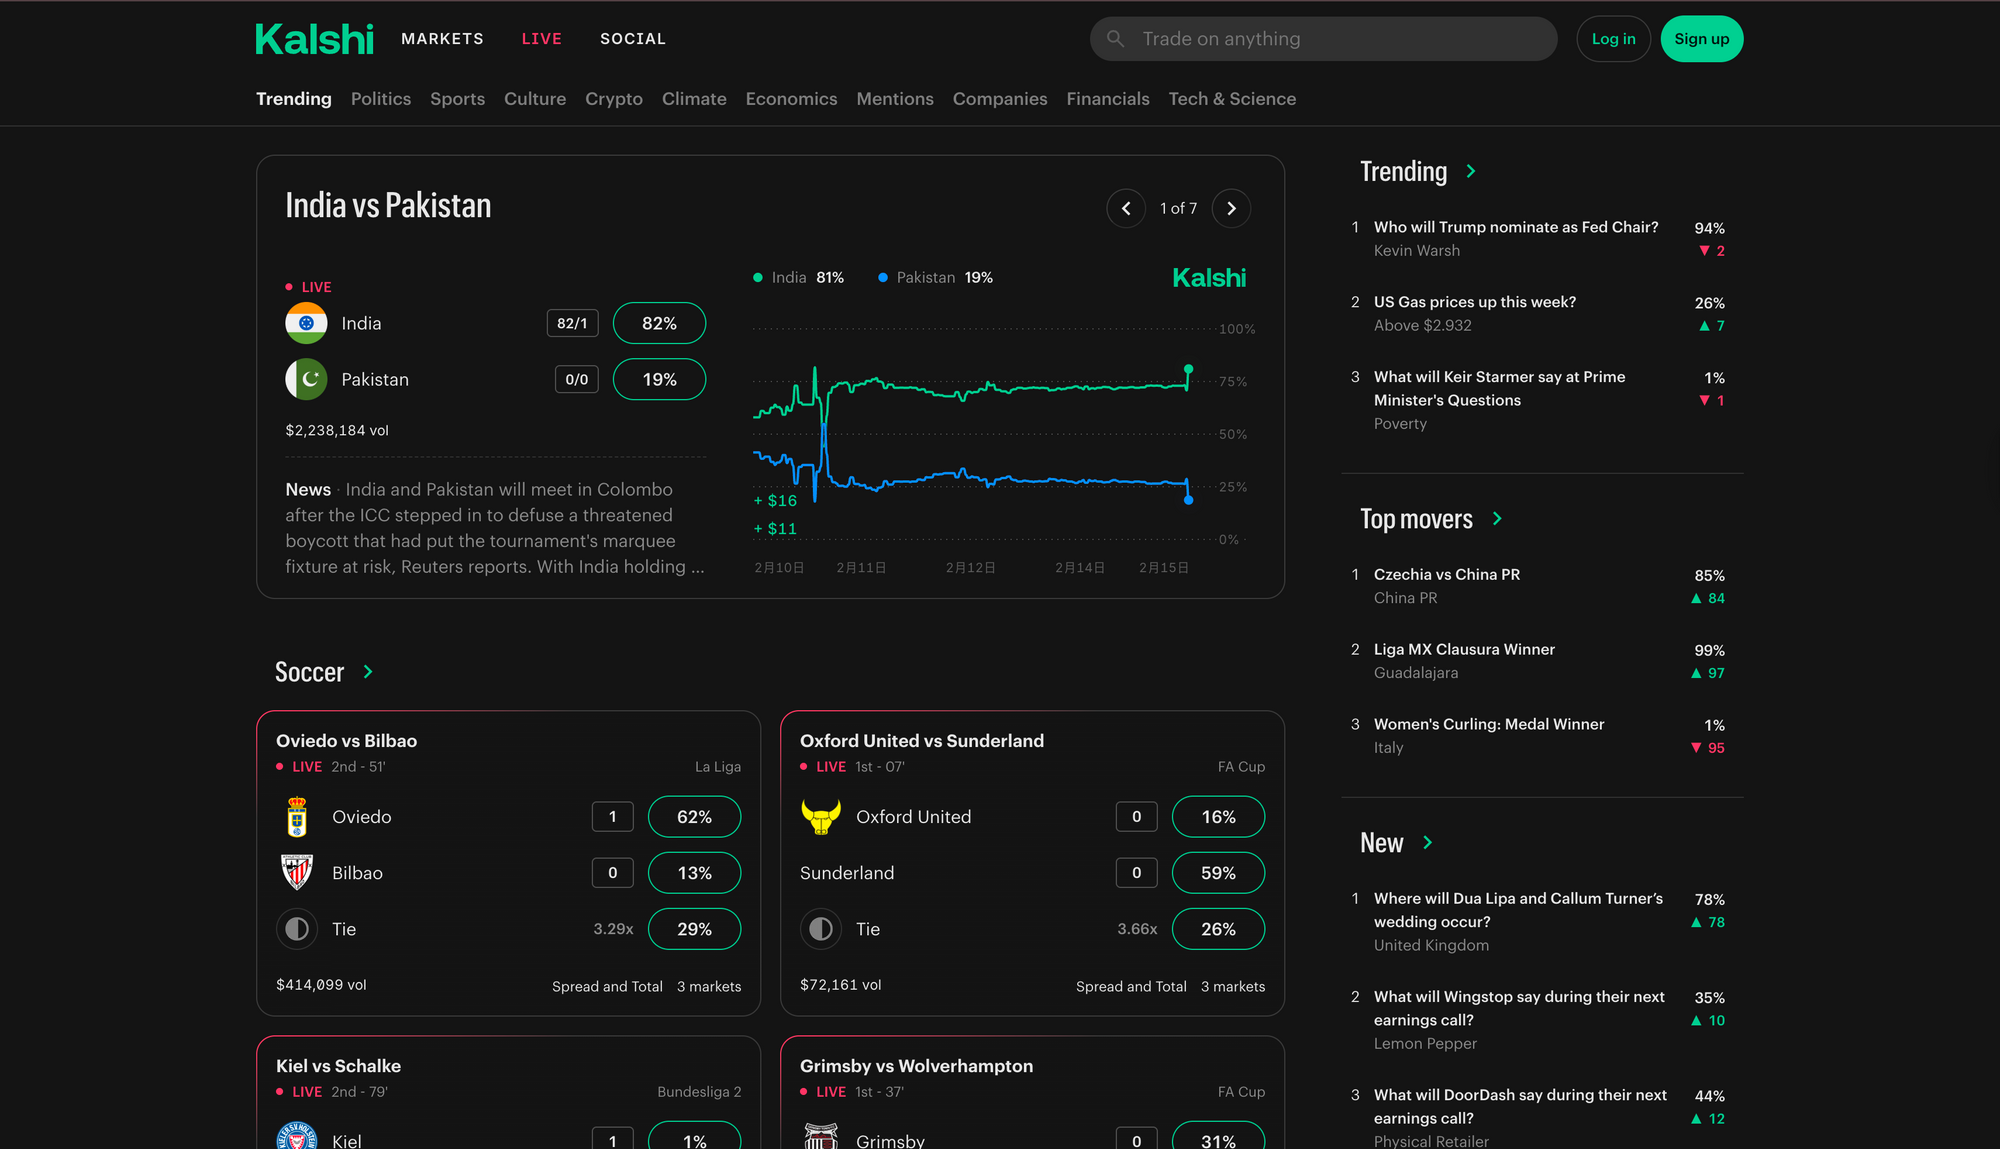
Task: Expand the Trending section chevron
Action: tap(1470, 171)
